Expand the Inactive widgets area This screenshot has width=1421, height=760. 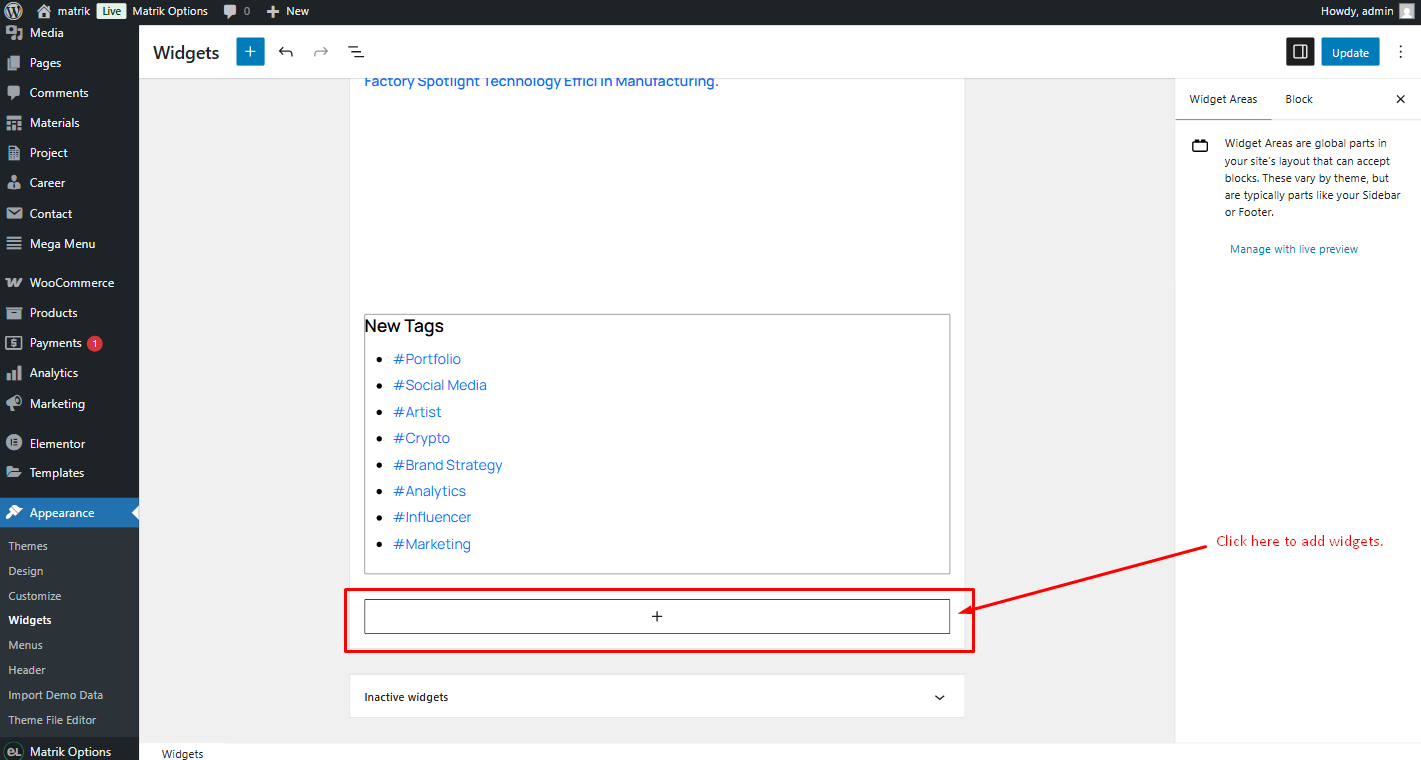point(657,697)
